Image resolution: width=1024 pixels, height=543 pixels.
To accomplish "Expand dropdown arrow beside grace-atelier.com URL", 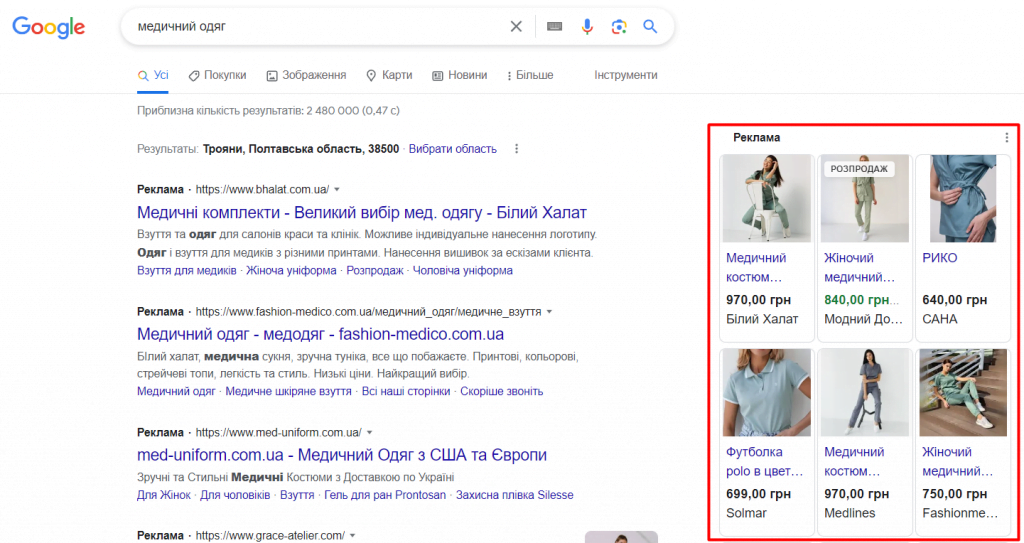I will click(353, 536).
